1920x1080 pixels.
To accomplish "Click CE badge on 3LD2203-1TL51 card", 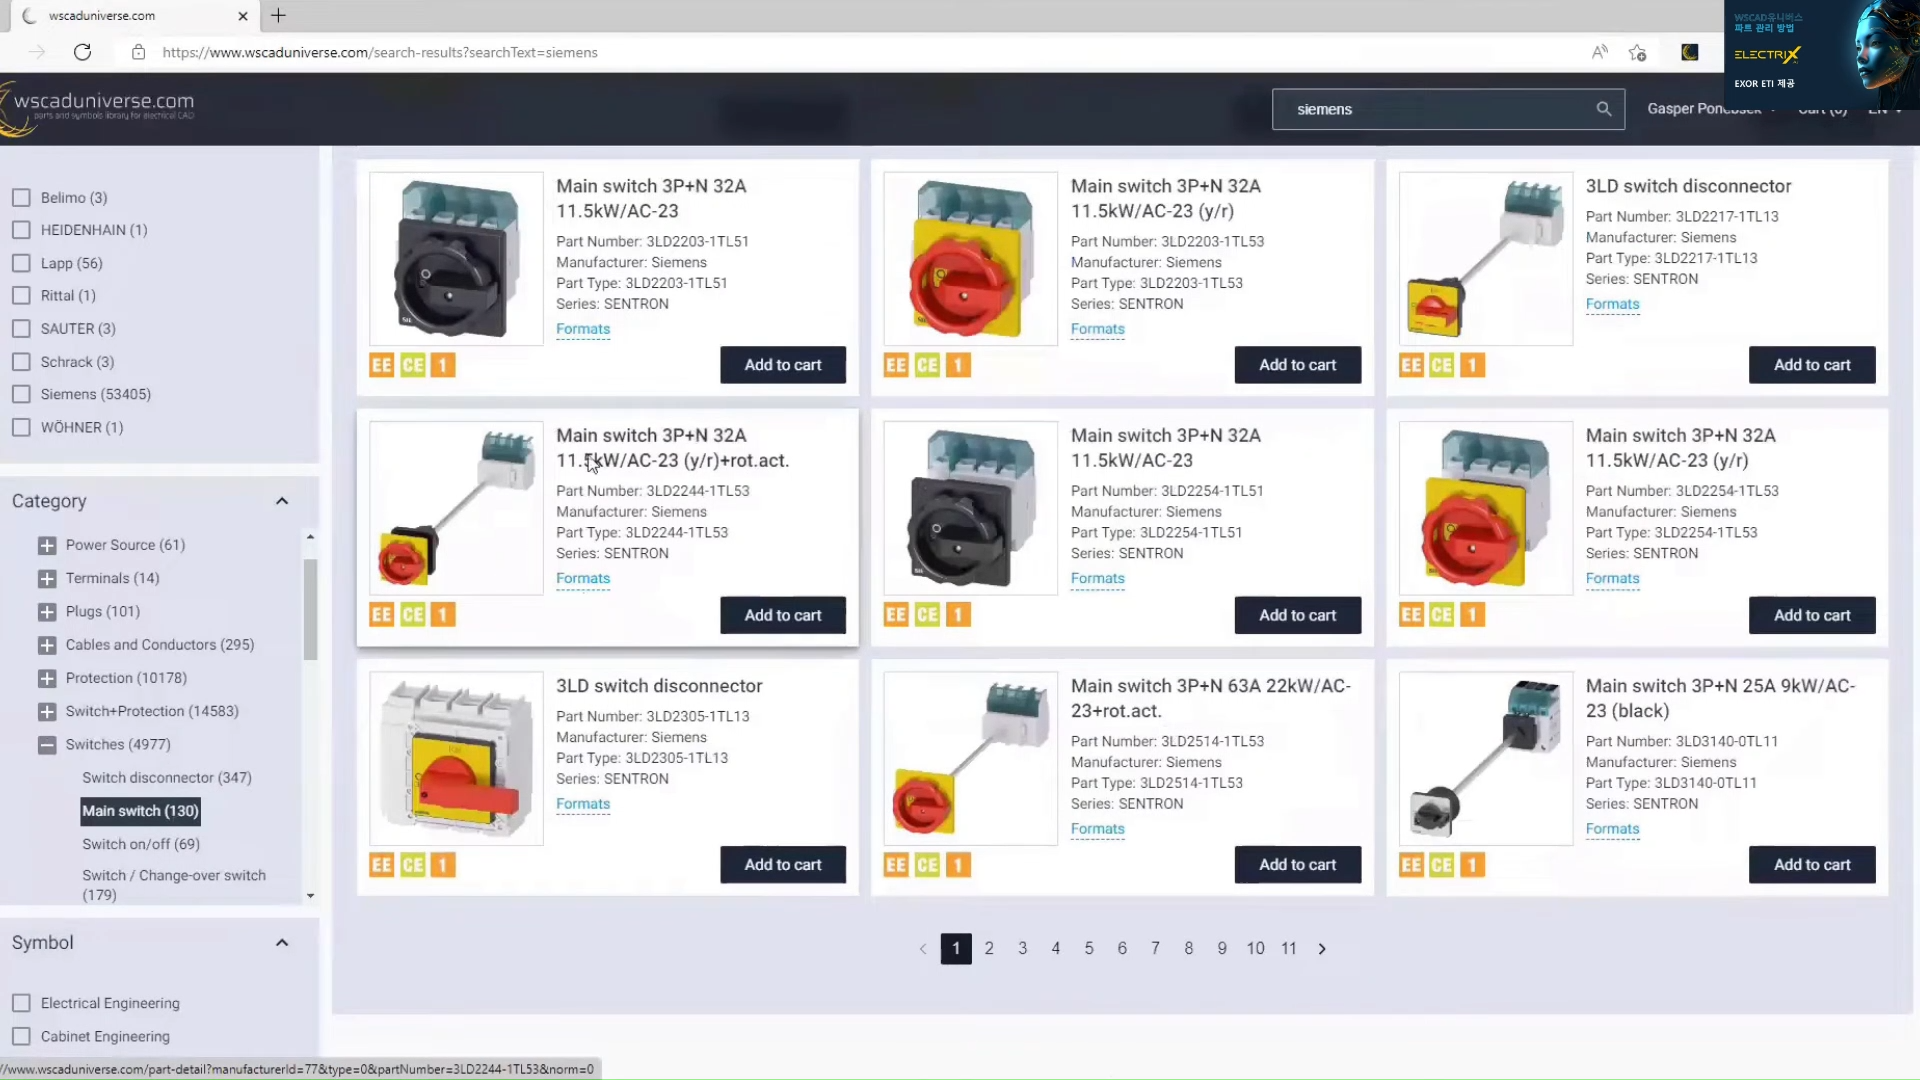I will [413, 365].
